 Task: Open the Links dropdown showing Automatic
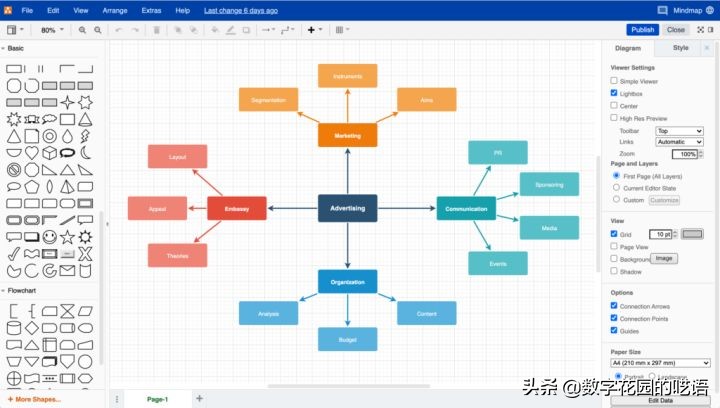(x=679, y=142)
